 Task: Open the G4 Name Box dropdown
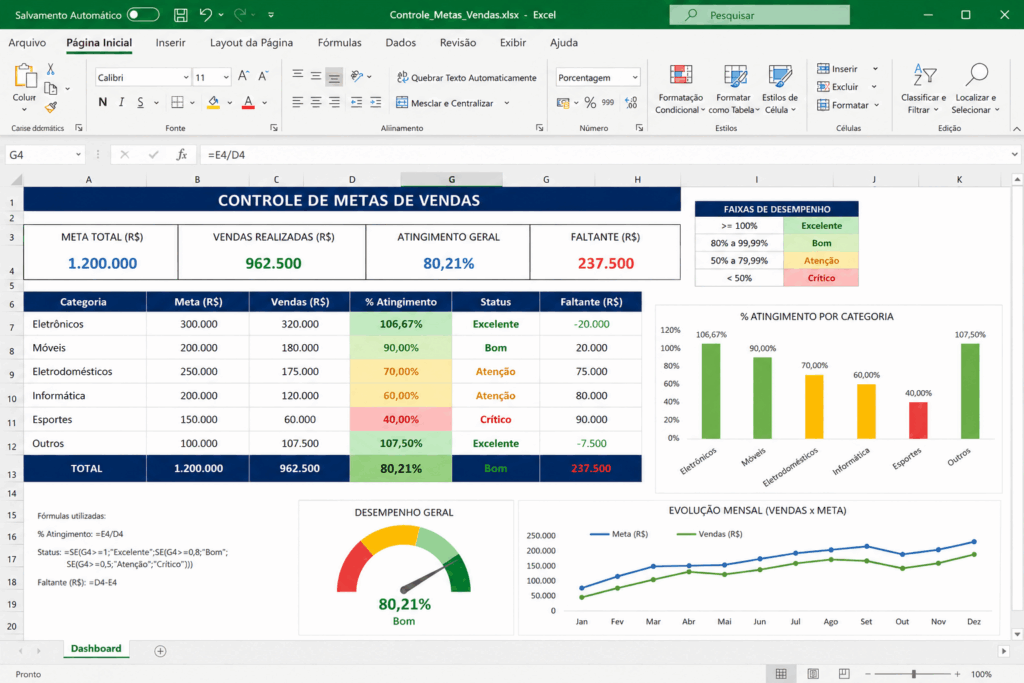tap(78, 155)
